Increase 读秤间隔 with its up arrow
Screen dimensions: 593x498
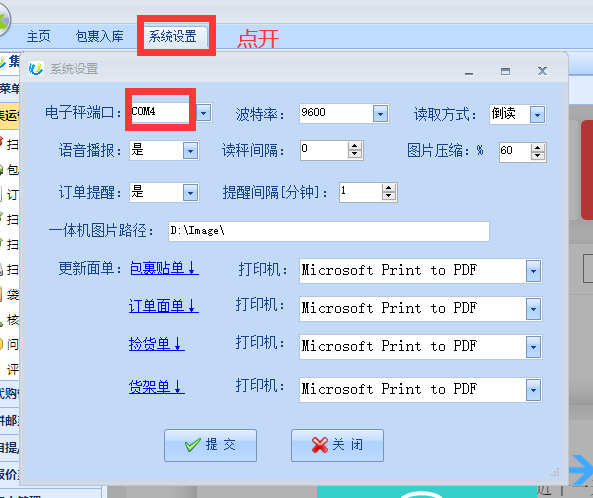click(x=354, y=146)
